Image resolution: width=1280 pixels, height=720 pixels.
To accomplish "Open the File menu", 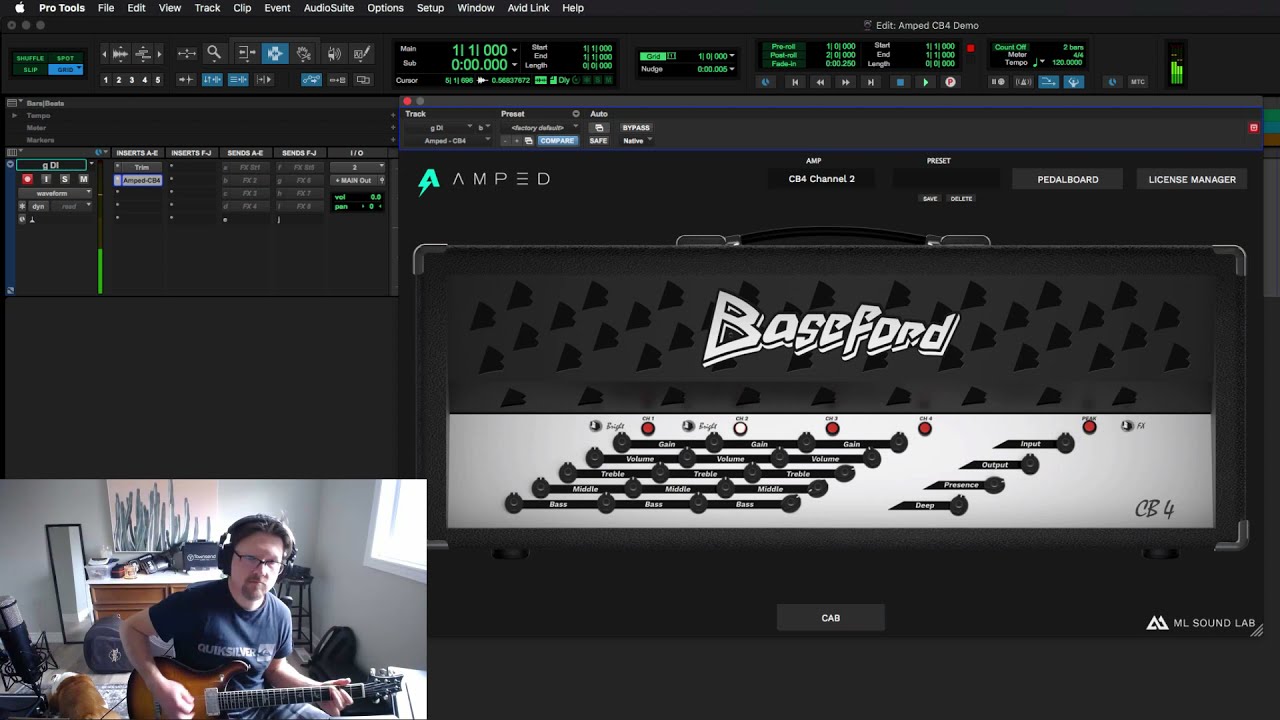I will [x=106, y=8].
